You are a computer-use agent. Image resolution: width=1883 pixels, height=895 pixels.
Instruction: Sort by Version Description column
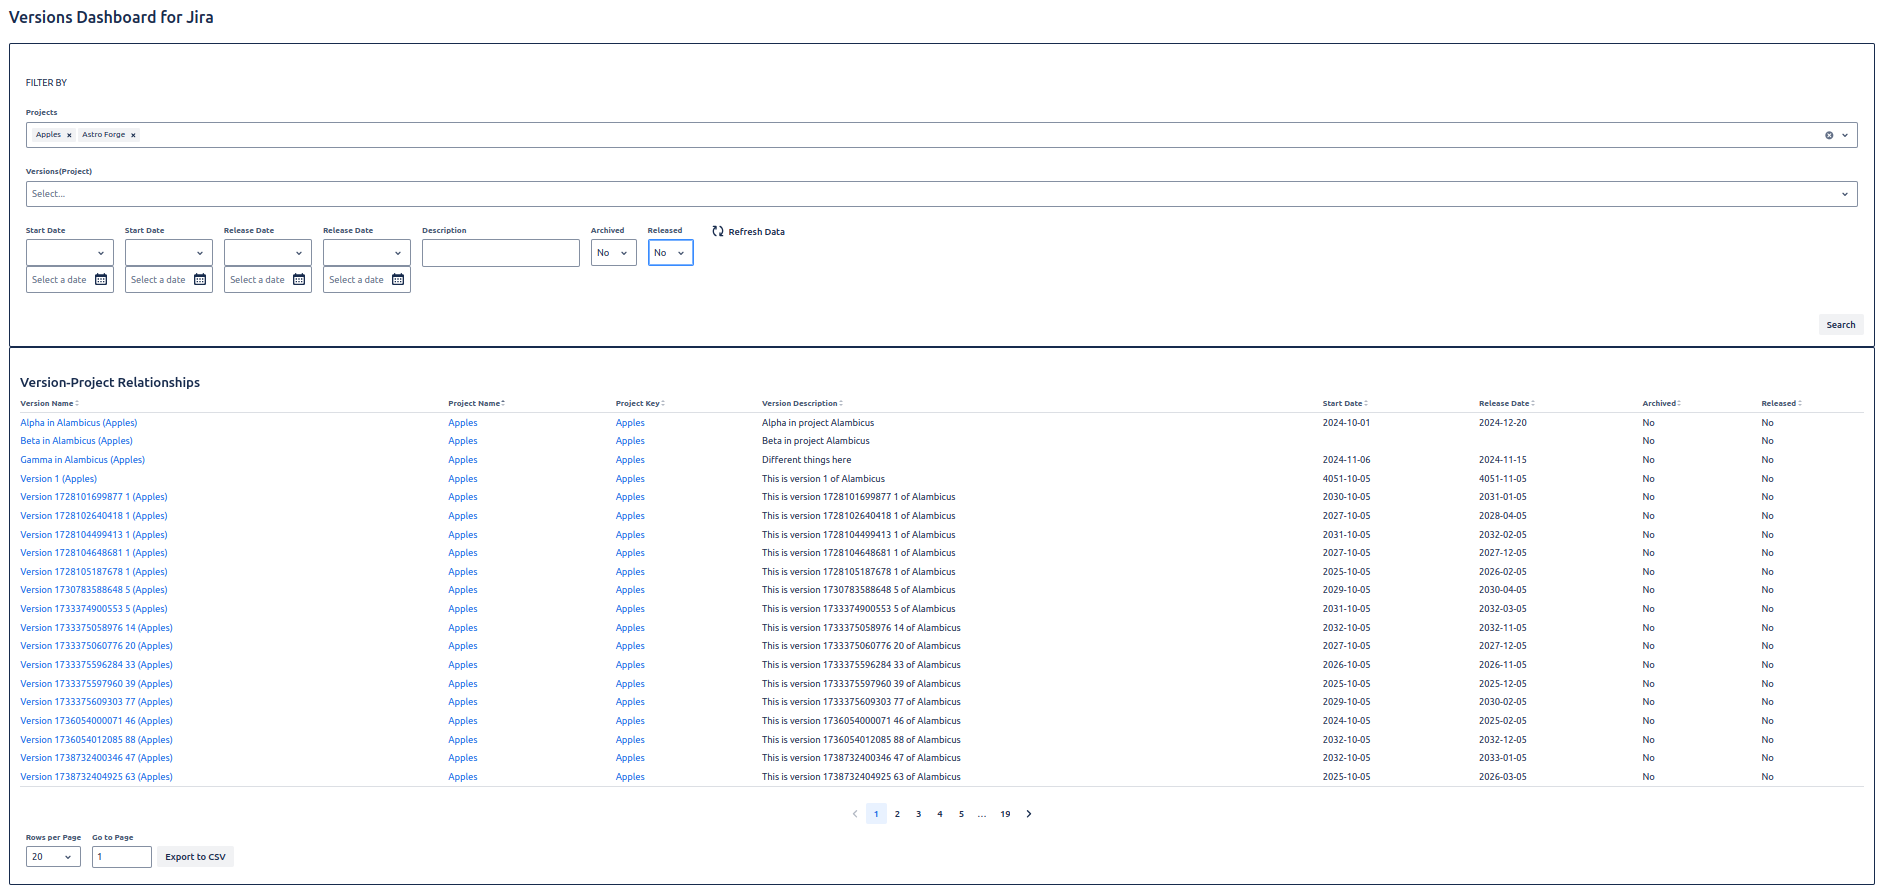pyautogui.click(x=802, y=404)
